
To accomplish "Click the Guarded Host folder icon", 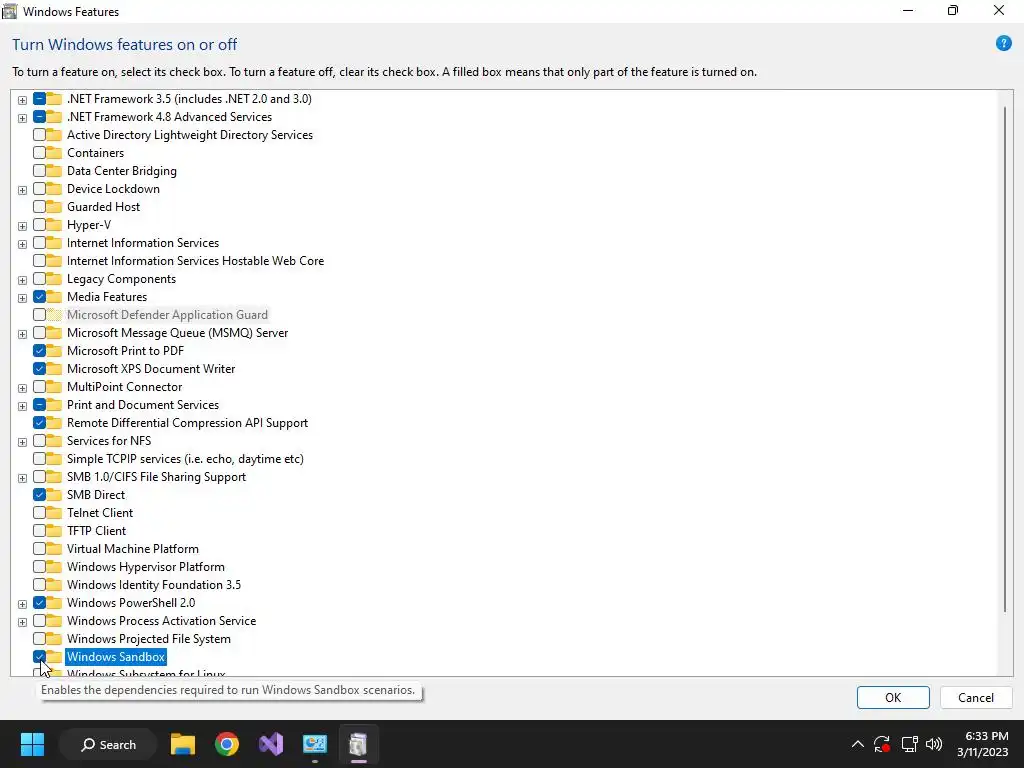I will click(54, 207).
